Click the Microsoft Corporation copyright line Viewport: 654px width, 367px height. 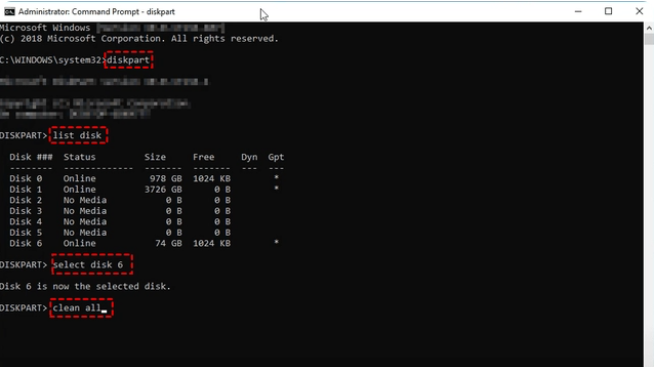[139, 39]
